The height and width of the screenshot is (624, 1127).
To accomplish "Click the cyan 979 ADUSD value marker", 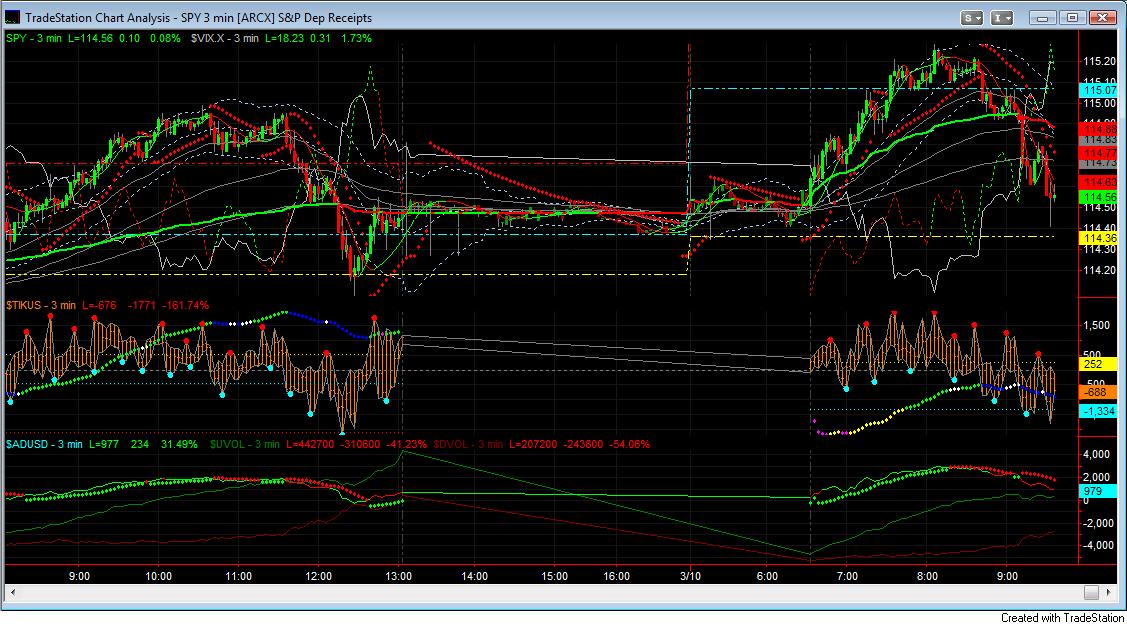I will coord(1099,490).
